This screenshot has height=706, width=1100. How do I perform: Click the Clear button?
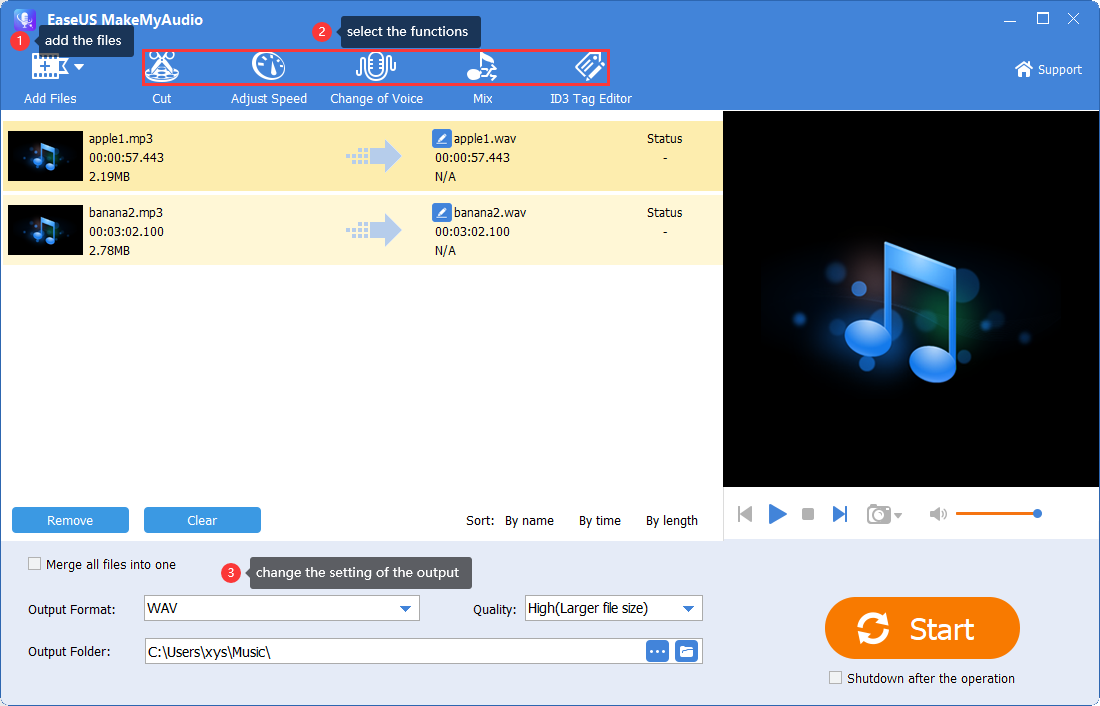(202, 520)
